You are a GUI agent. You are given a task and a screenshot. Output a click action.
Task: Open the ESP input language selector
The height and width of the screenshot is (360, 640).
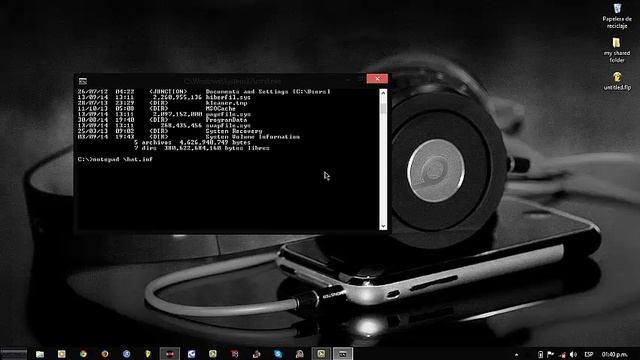[x=589, y=354]
